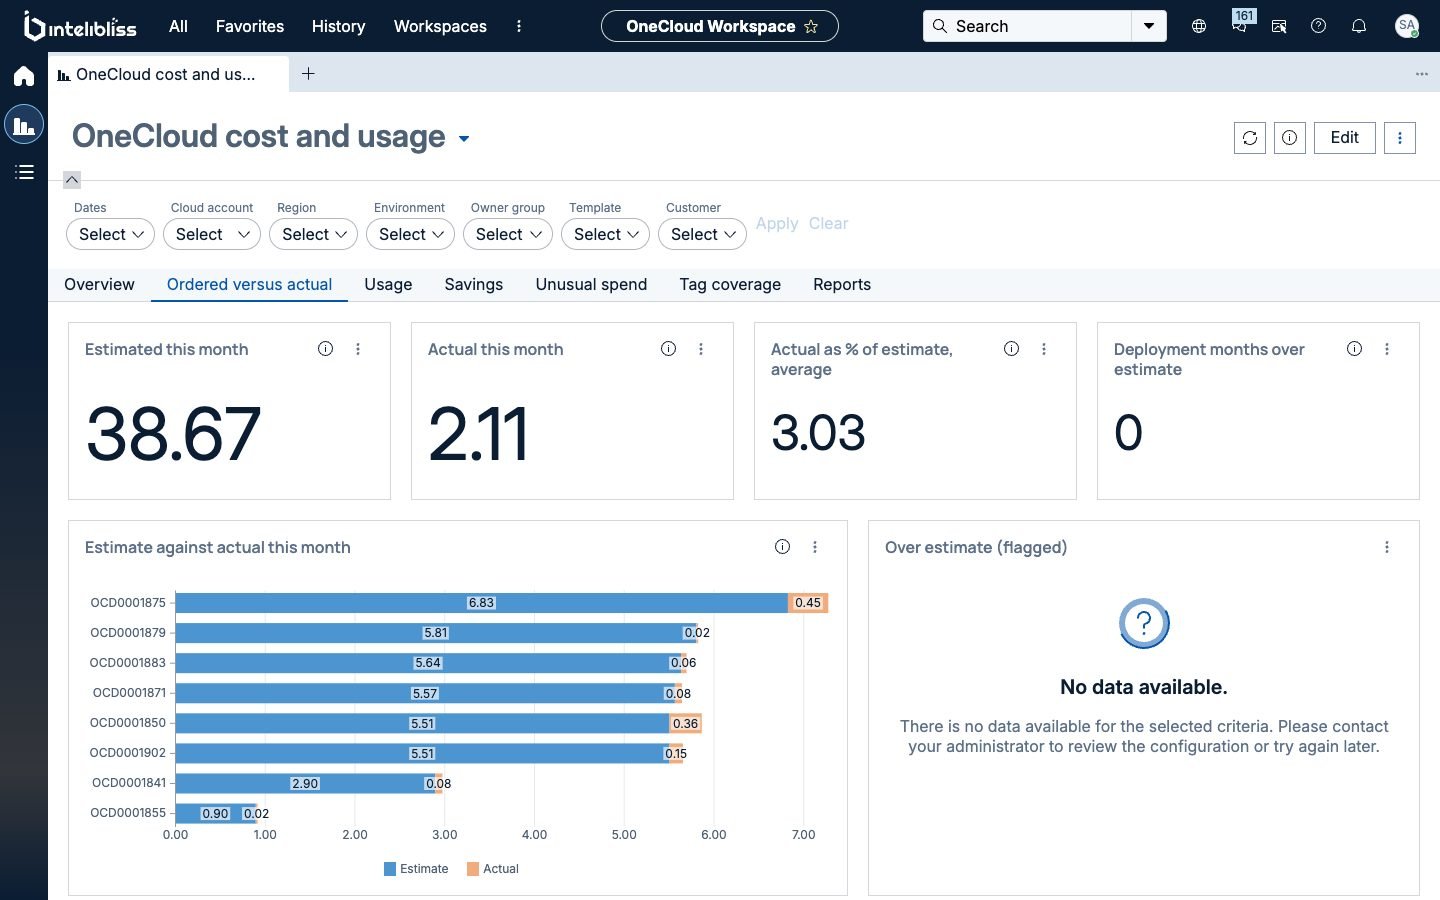
Task: Open the Owner group filter dropdown
Action: [508, 234]
